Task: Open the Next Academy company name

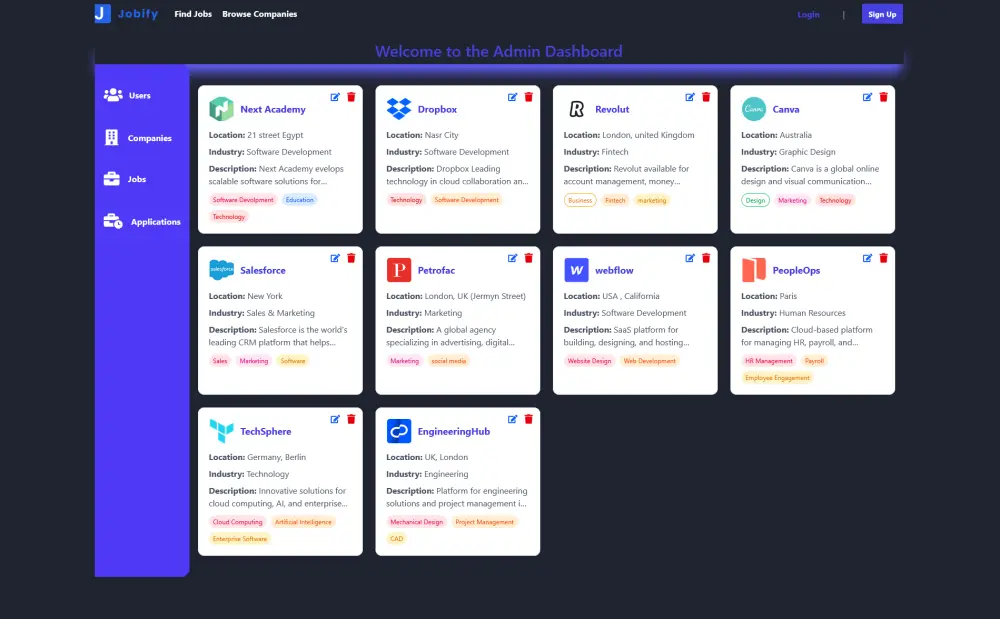Action: tap(272, 109)
